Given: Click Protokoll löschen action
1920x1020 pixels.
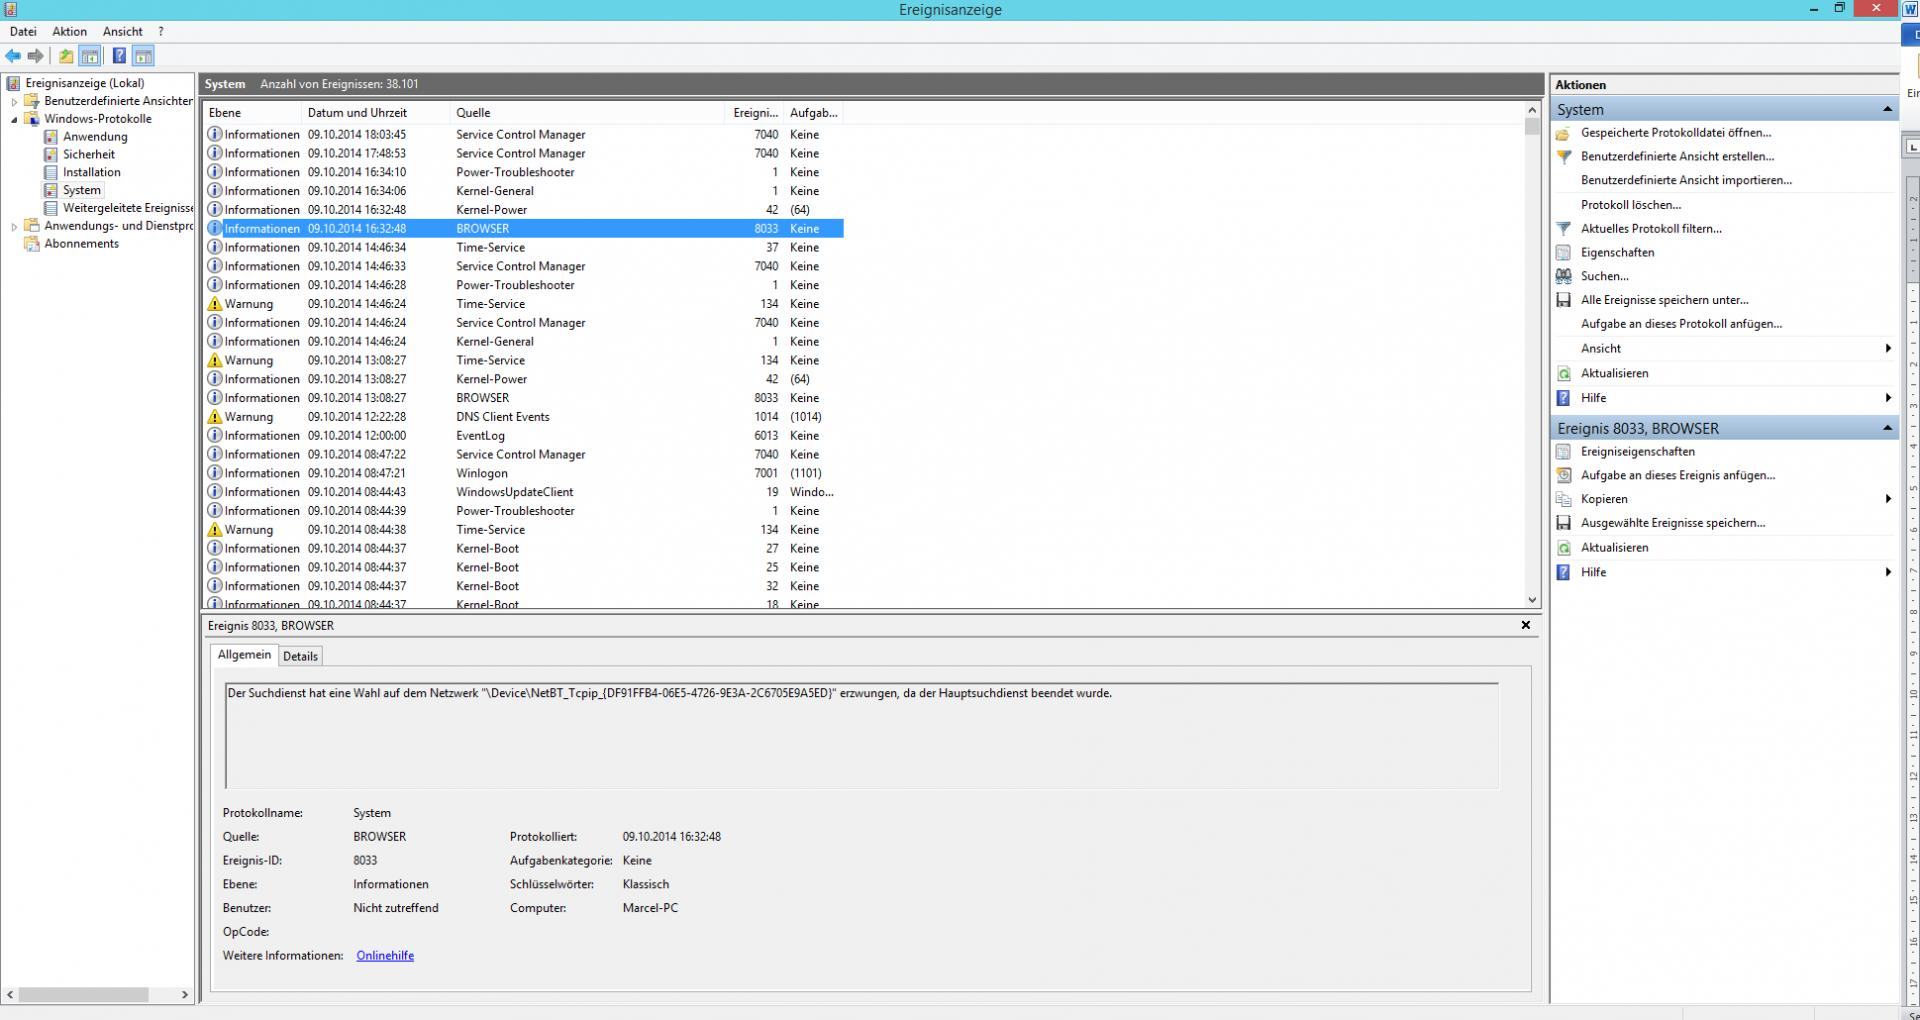Looking at the screenshot, I should [1631, 205].
